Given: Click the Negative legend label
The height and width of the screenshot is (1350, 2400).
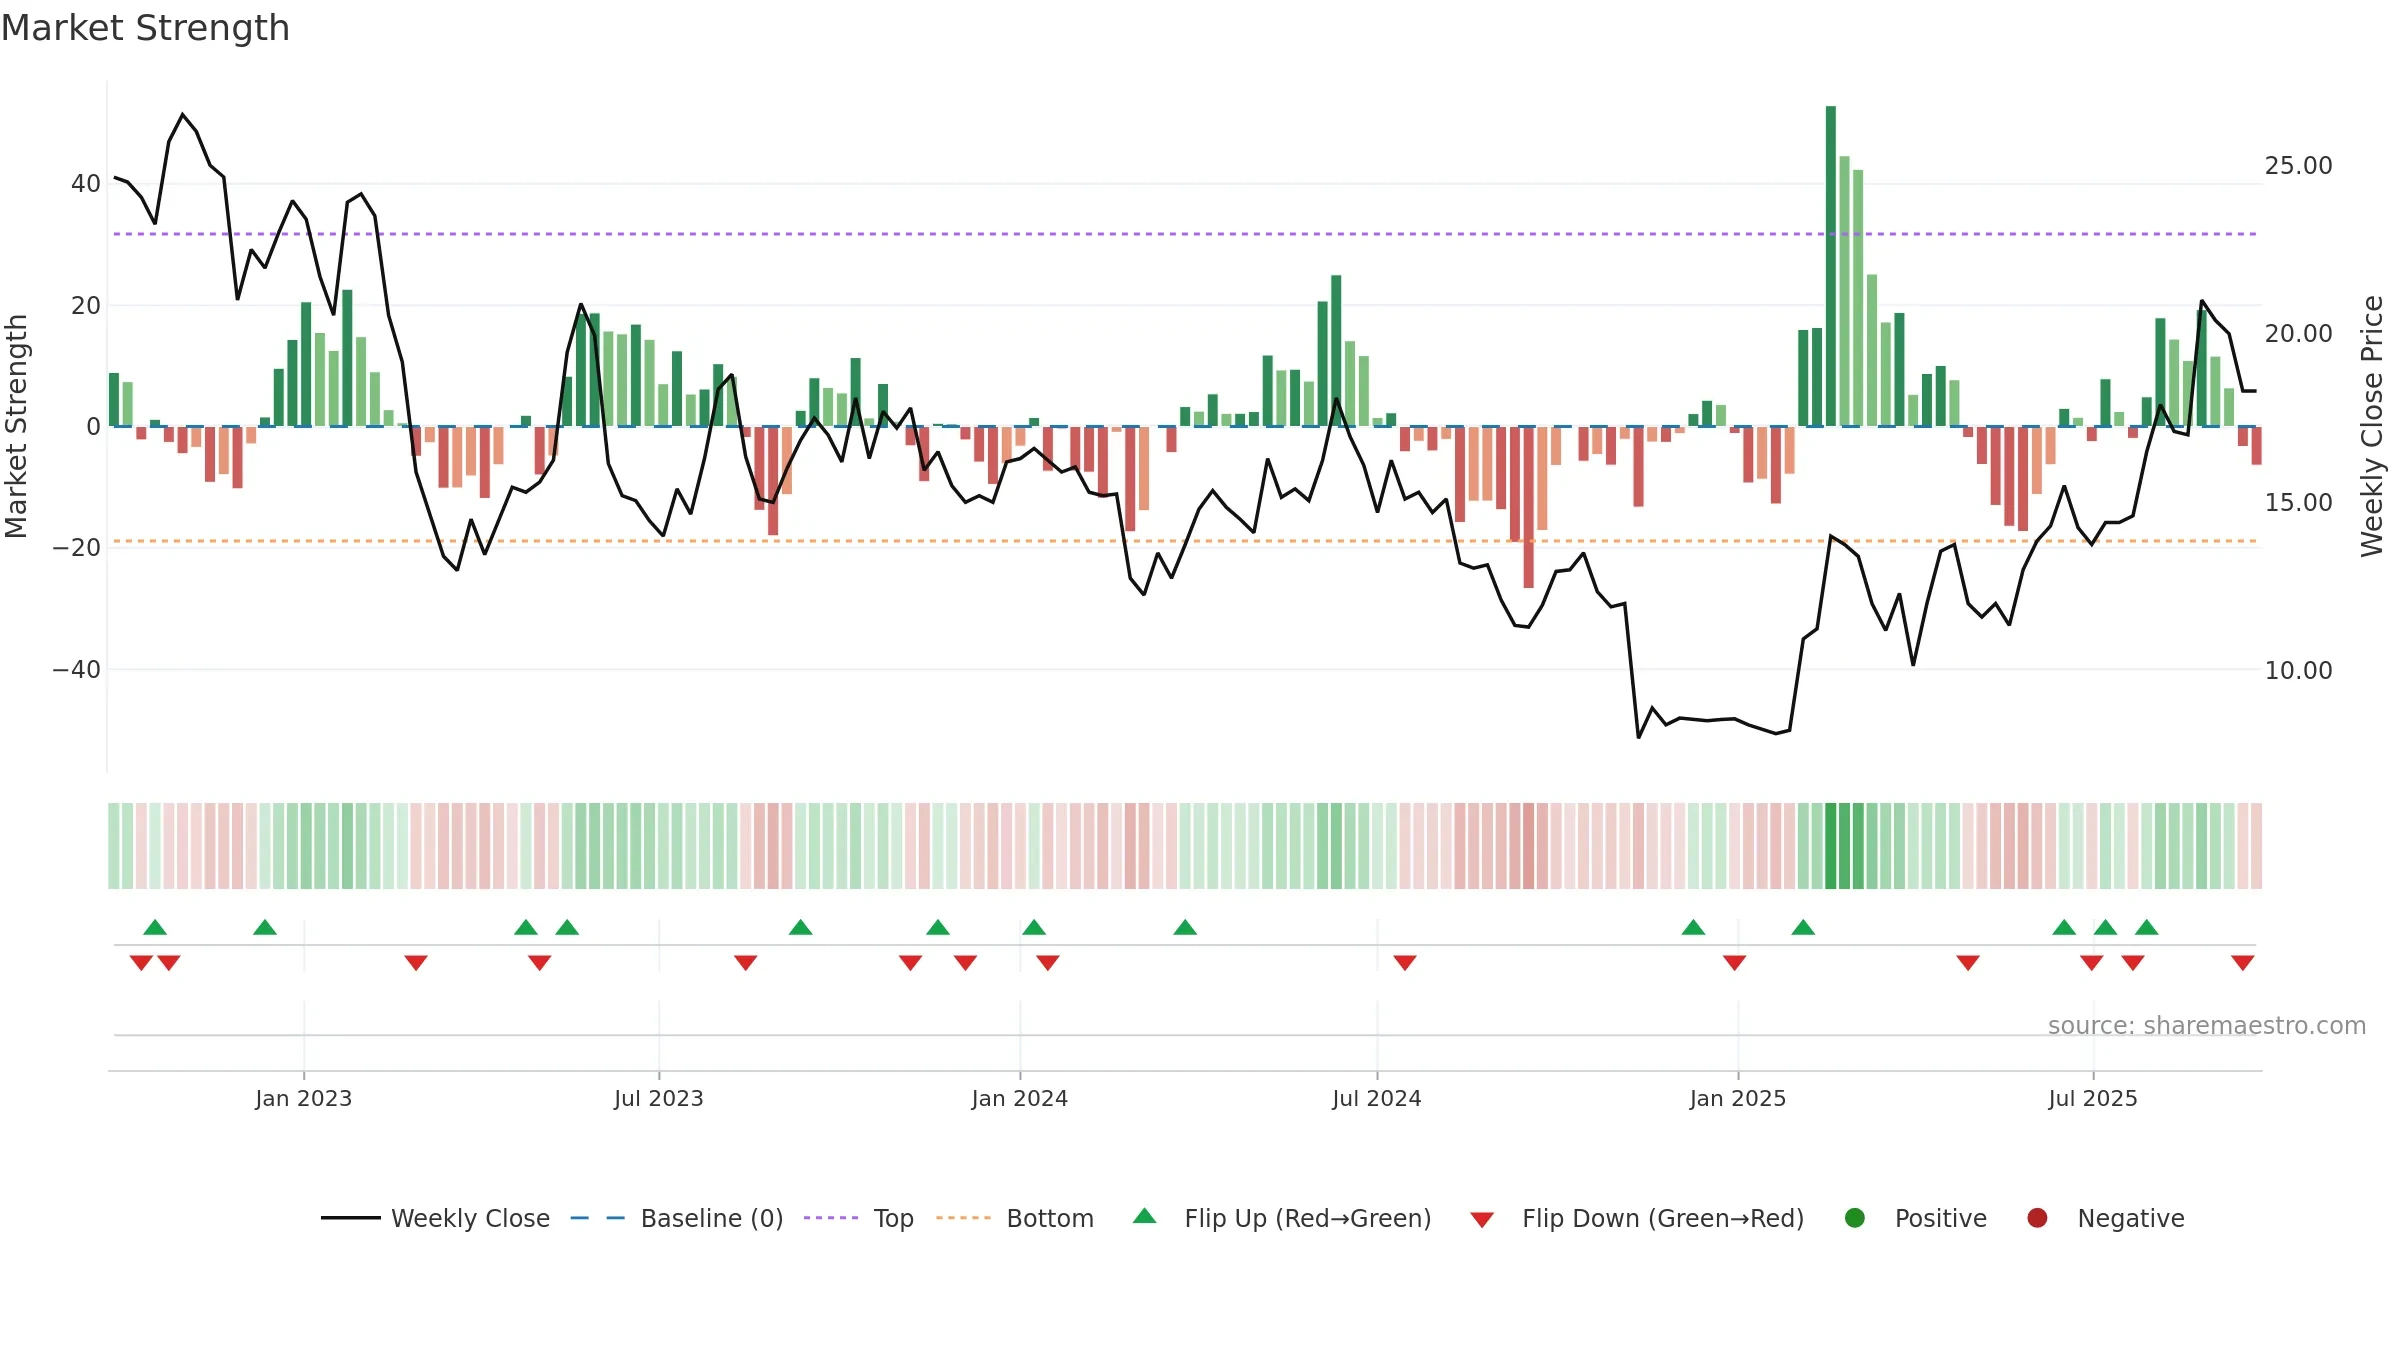Looking at the screenshot, I should 2131,1218.
